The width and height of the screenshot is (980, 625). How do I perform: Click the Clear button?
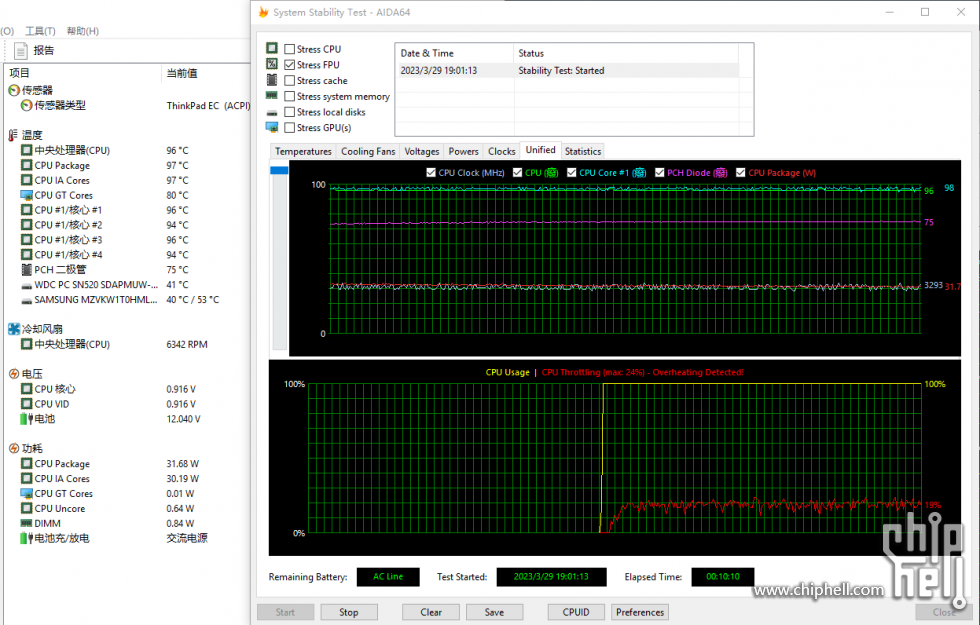[431, 612]
